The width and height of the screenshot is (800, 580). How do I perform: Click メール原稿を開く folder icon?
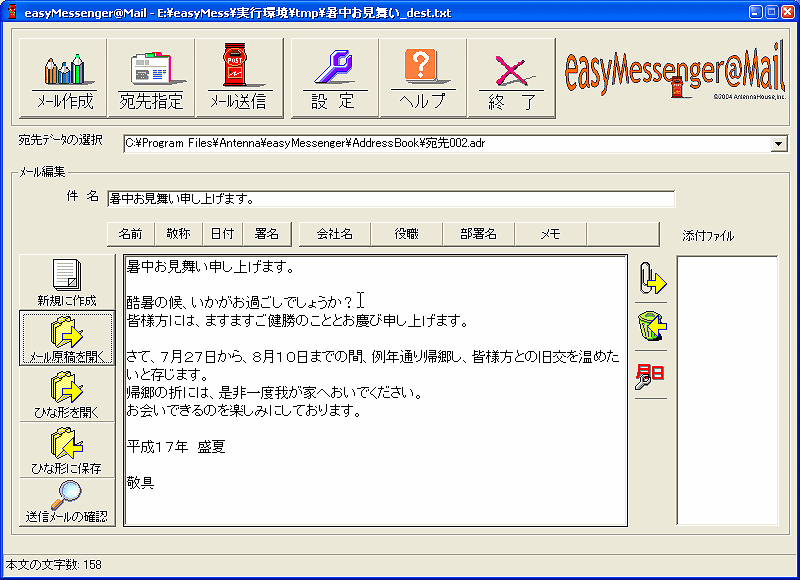pos(67,338)
